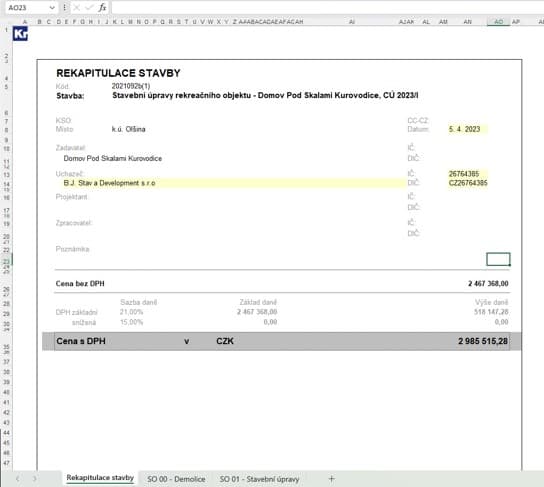Click the previous sheet navigation arrow
Viewport: 544px width, 487px height.
[x=18, y=479]
